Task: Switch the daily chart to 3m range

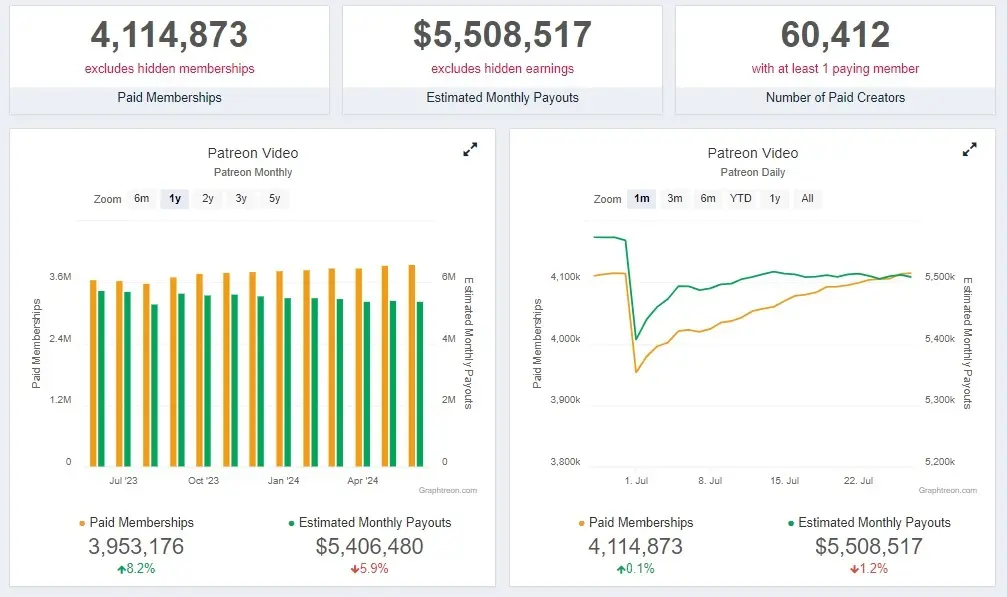Action: pos(674,199)
